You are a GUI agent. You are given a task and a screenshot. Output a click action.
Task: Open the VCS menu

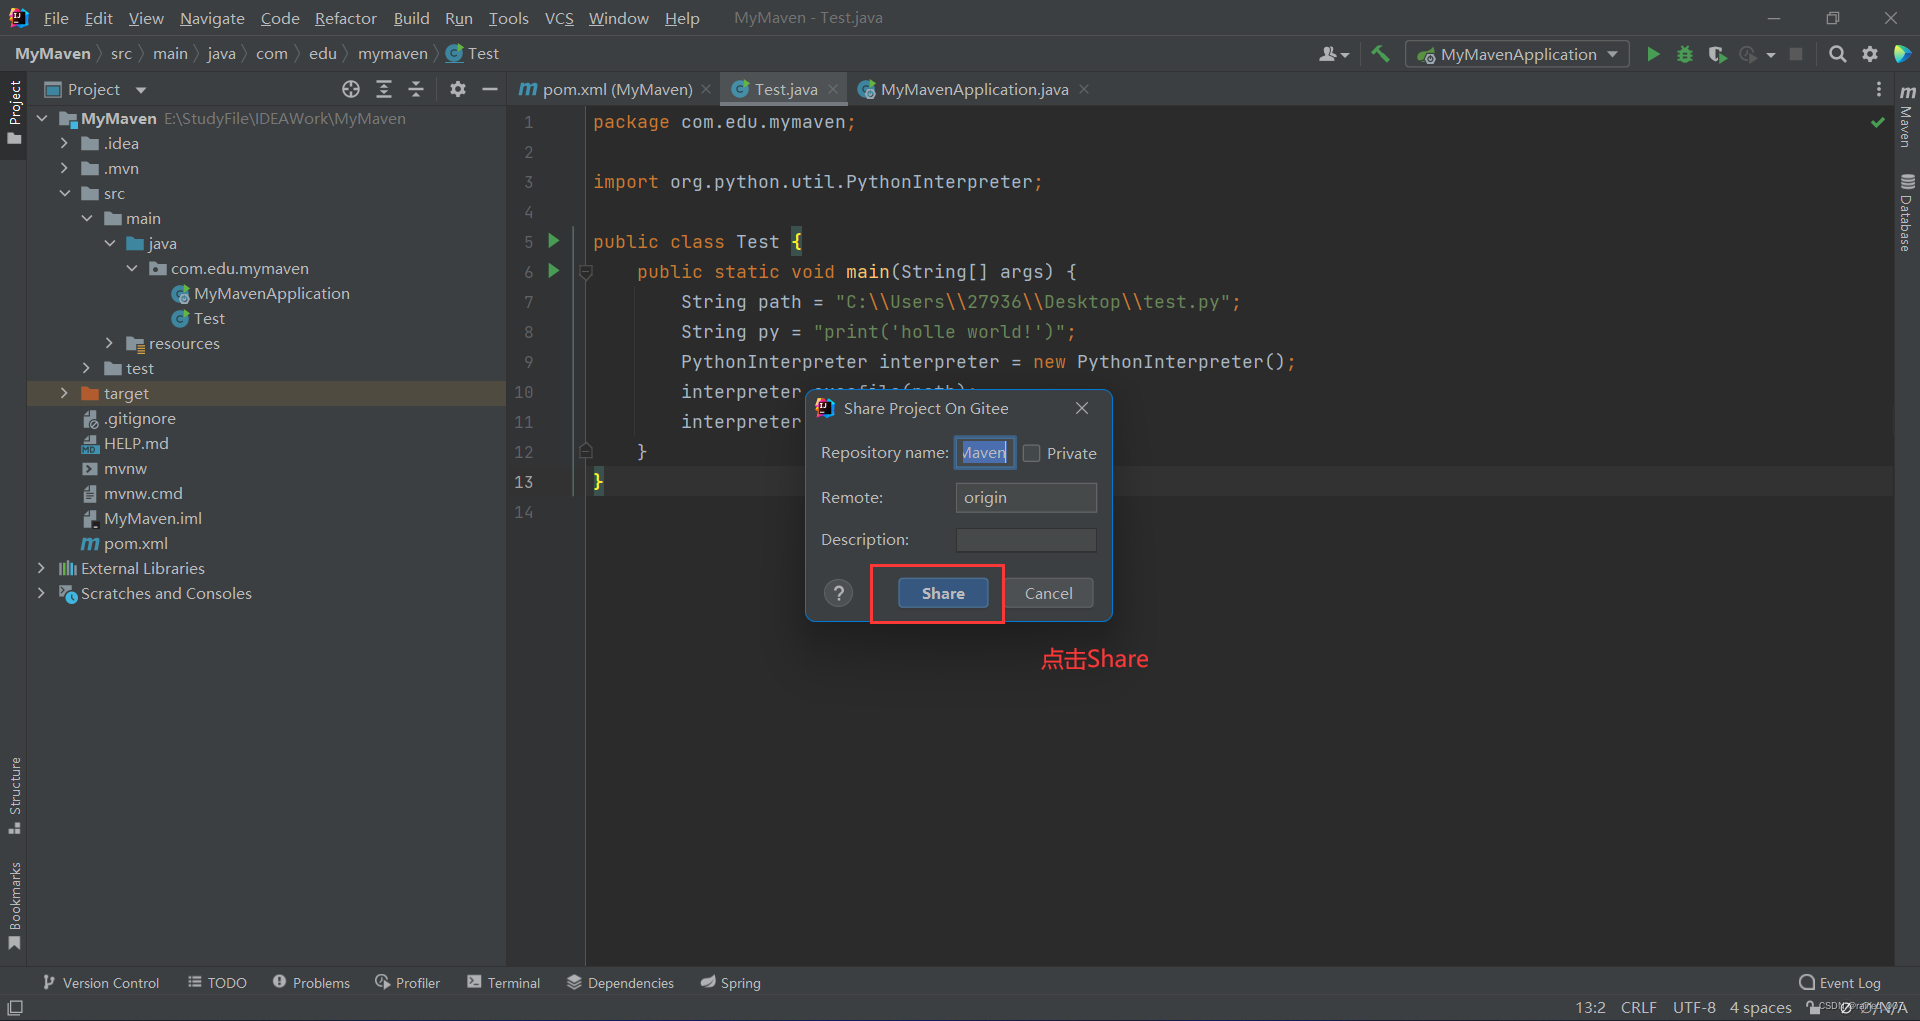click(x=559, y=18)
